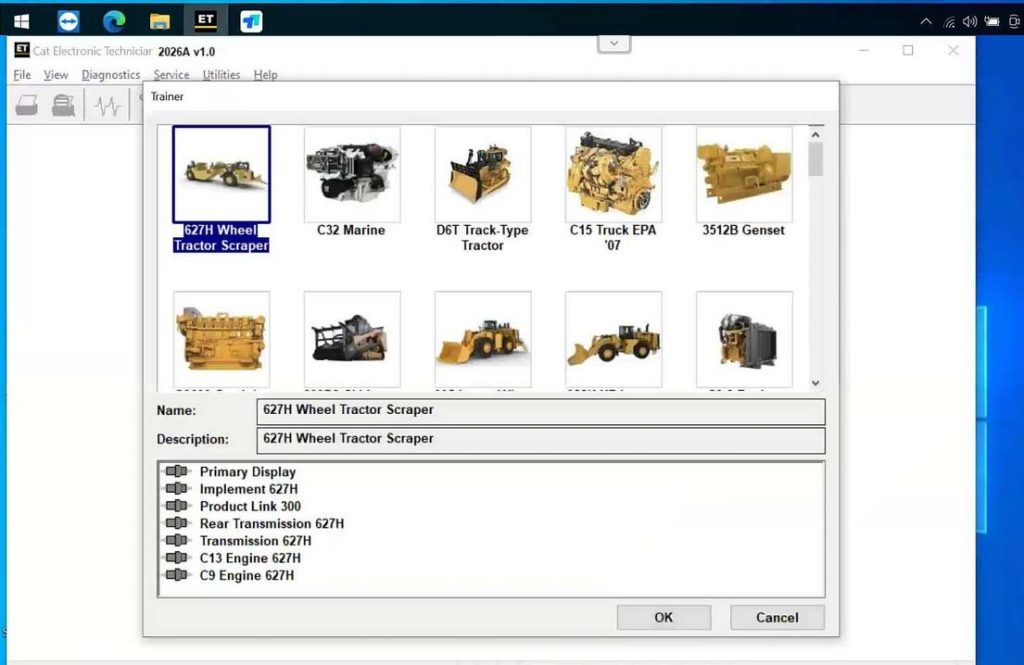The height and width of the screenshot is (665, 1024).
Task: Click the thumbnail list scroll-up arrow
Action: pyautogui.click(x=816, y=135)
